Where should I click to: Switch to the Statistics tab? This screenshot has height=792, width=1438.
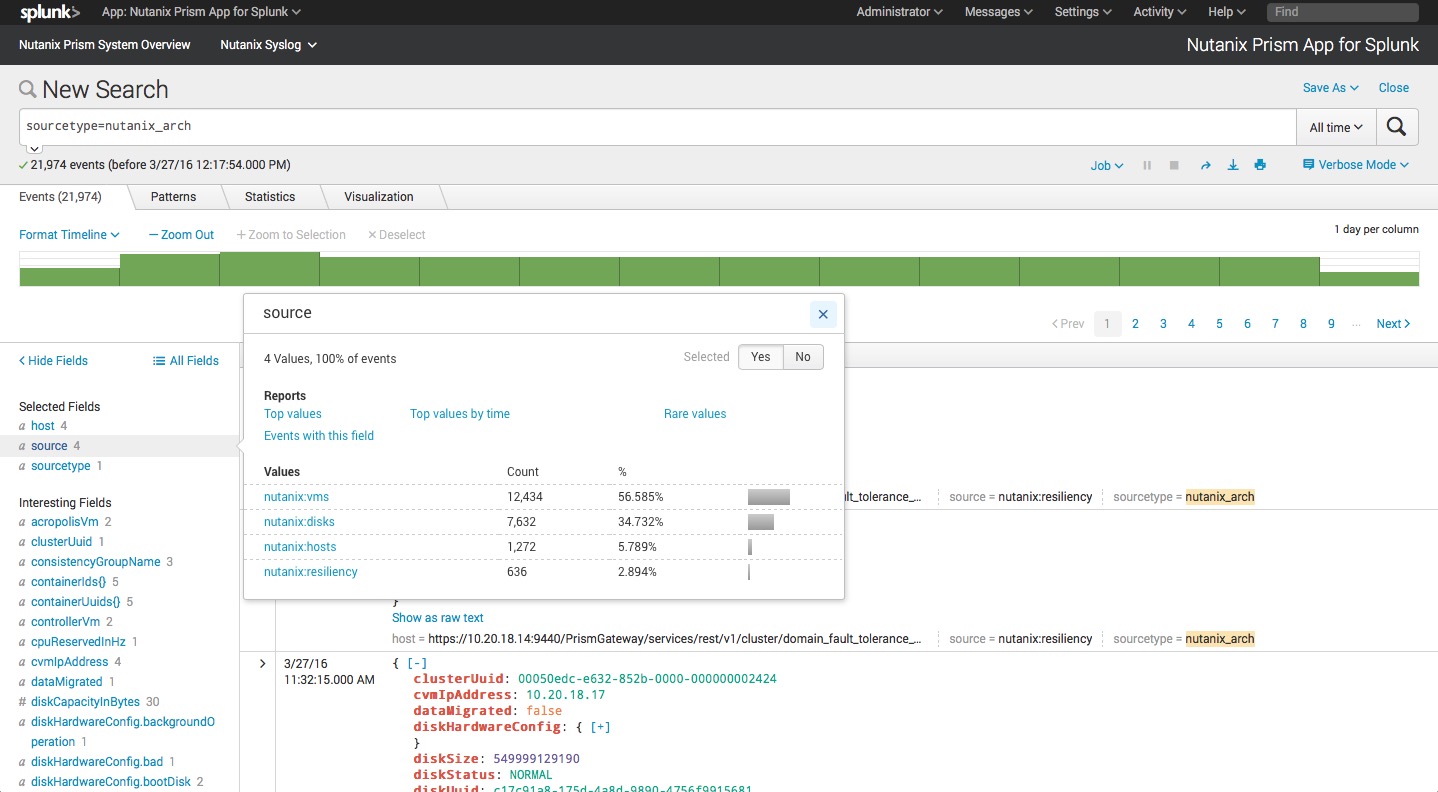(270, 197)
